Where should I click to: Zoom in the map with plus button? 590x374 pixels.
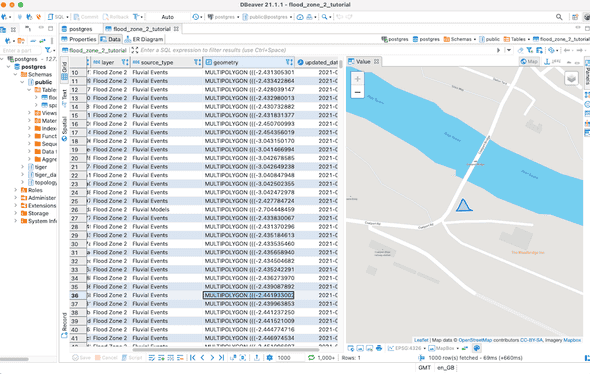tap(357, 79)
